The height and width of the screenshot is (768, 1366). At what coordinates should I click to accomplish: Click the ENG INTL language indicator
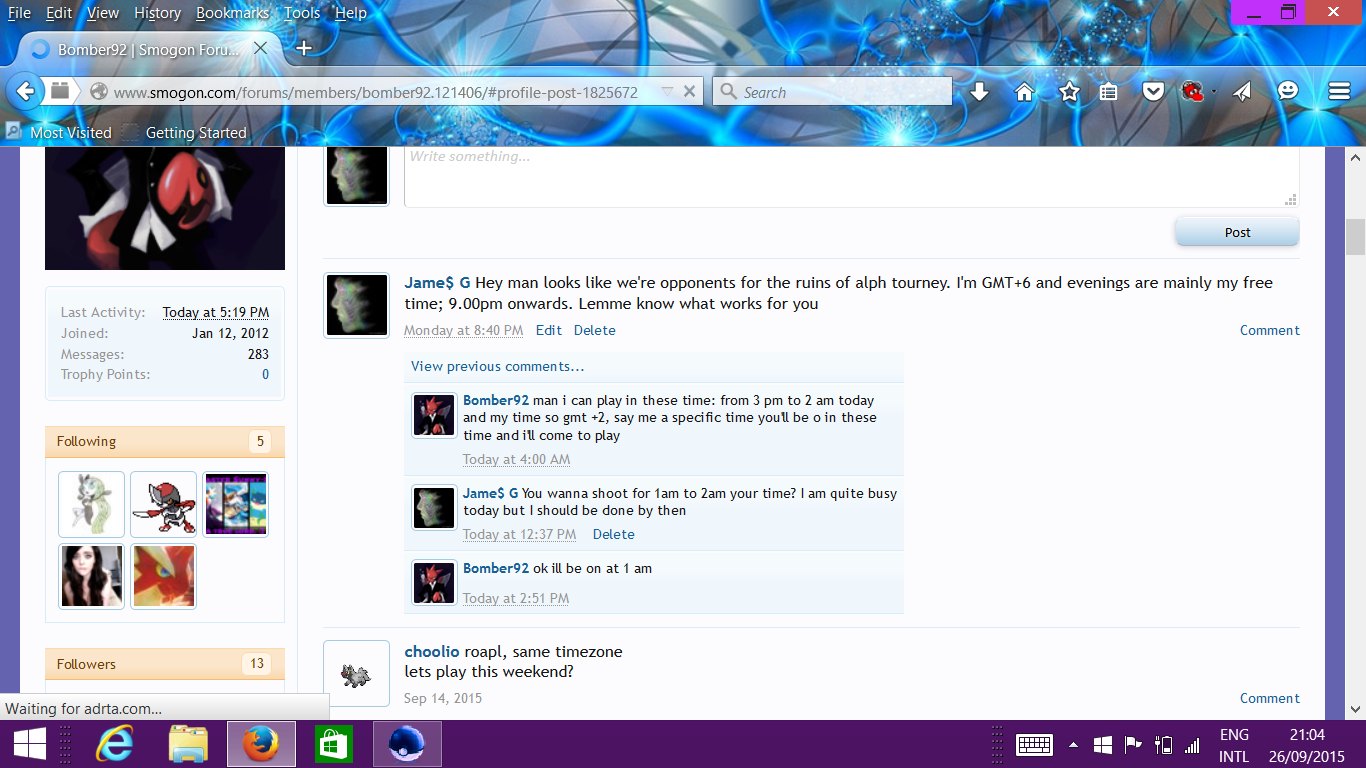pyautogui.click(x=1234, y=745)
